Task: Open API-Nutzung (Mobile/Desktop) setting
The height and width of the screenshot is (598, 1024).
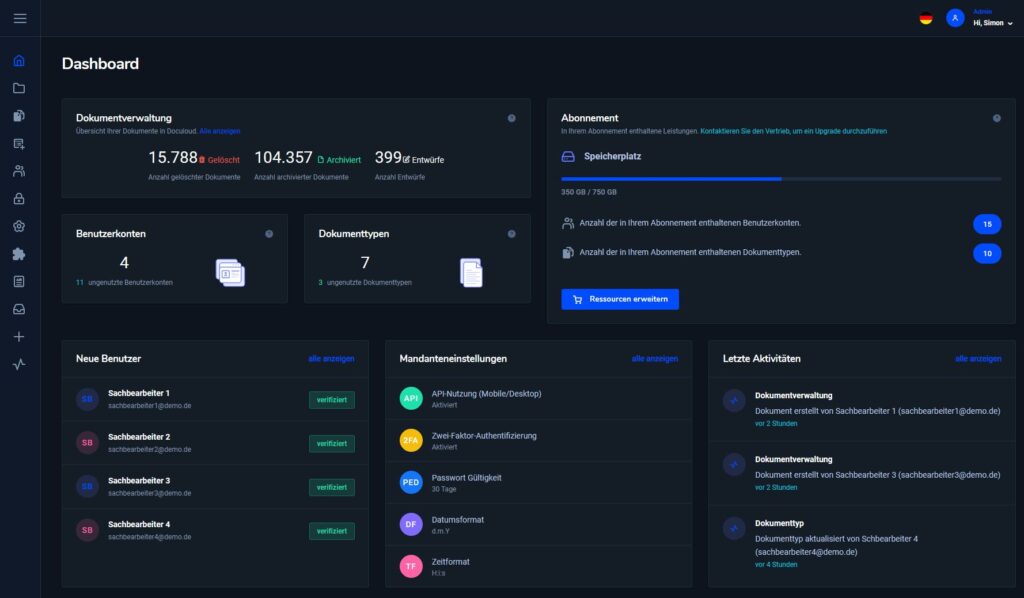Action: click(x=486, y=394)
